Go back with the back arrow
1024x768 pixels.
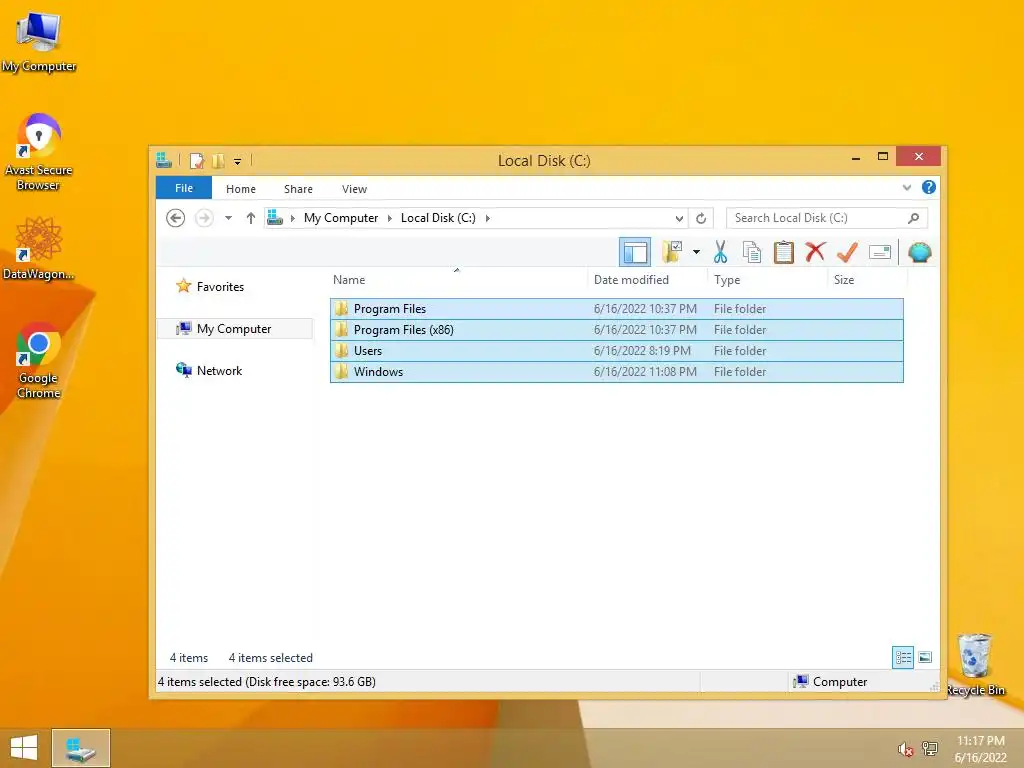[x=176, y=217]
